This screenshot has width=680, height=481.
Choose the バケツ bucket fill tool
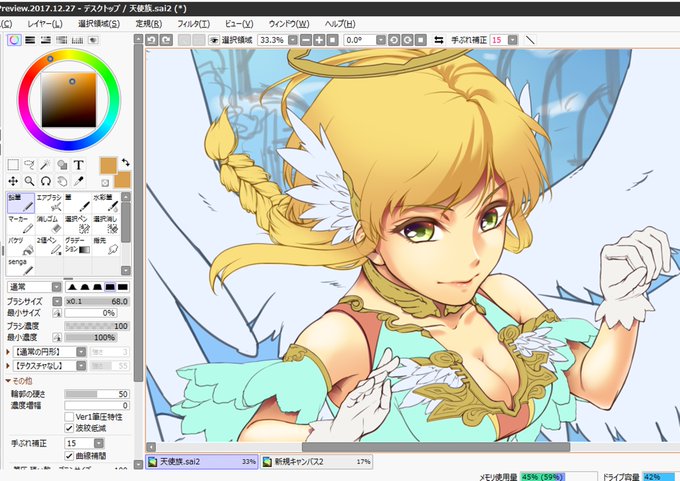pos(20,245)
